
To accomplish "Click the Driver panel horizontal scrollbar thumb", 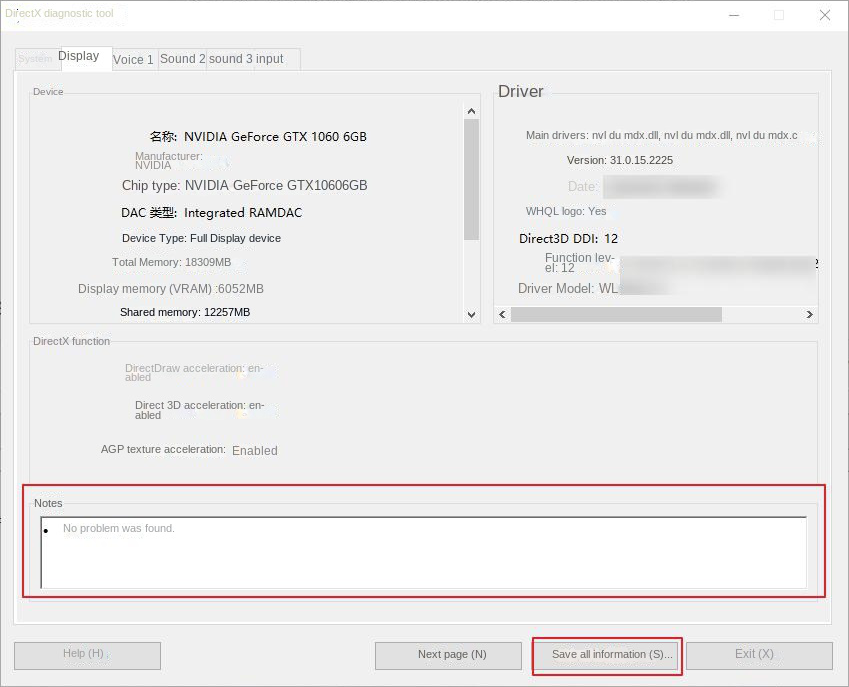I will (615, 314).
